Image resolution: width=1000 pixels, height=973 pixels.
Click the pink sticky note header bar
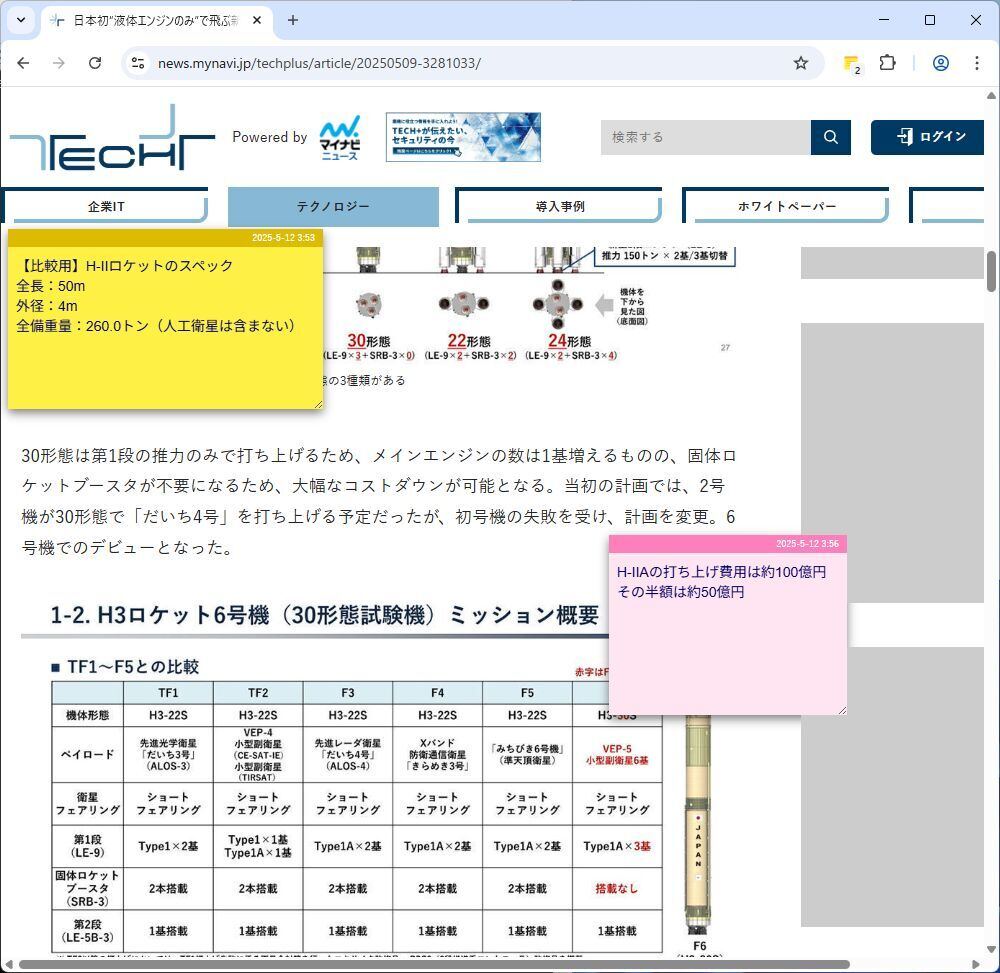coord(728,544)
